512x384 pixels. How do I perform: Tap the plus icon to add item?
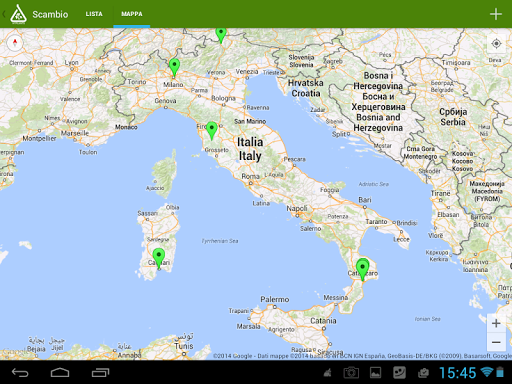[496, 14]
